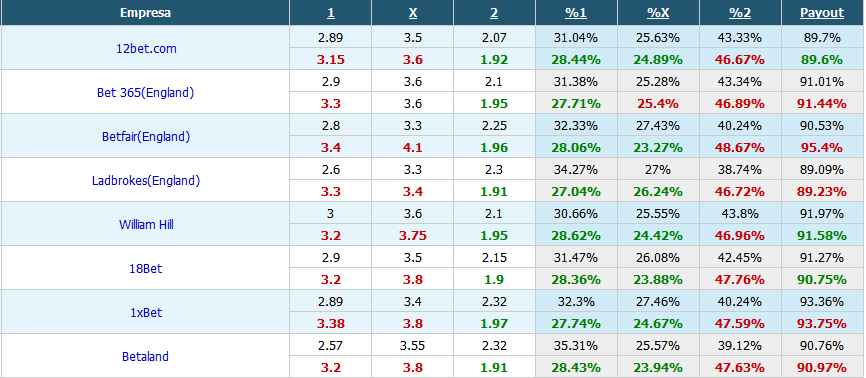Sort by the Payout header
The width and height of the screenshot is (866, 378).
click(822, 13)
